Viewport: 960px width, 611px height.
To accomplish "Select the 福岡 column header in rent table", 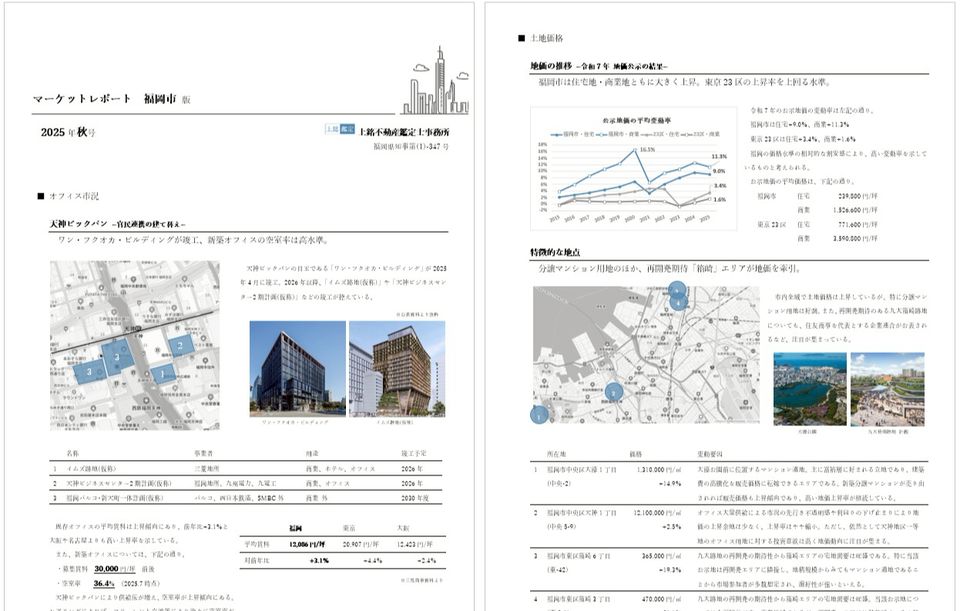I will click(296, 526).
